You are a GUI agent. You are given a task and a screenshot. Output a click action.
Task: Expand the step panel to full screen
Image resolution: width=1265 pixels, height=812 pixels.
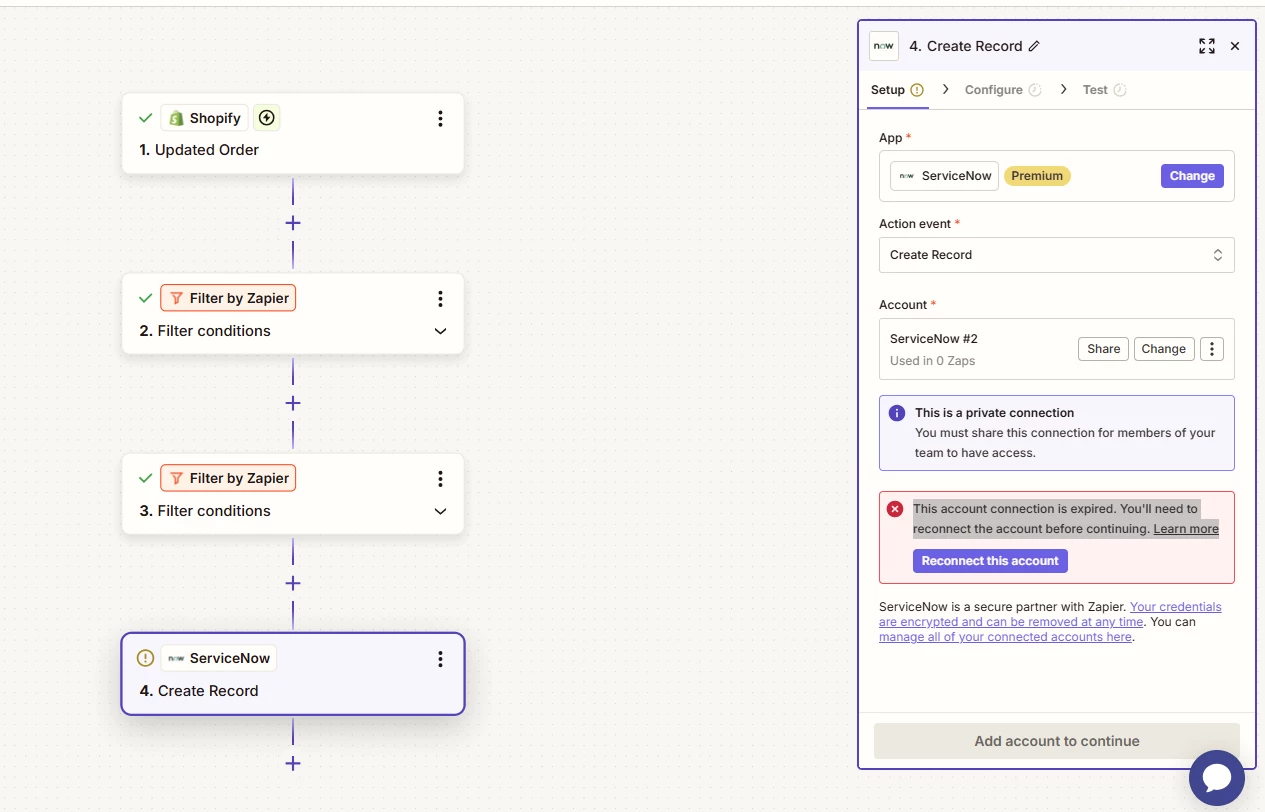click(1207, 46)
